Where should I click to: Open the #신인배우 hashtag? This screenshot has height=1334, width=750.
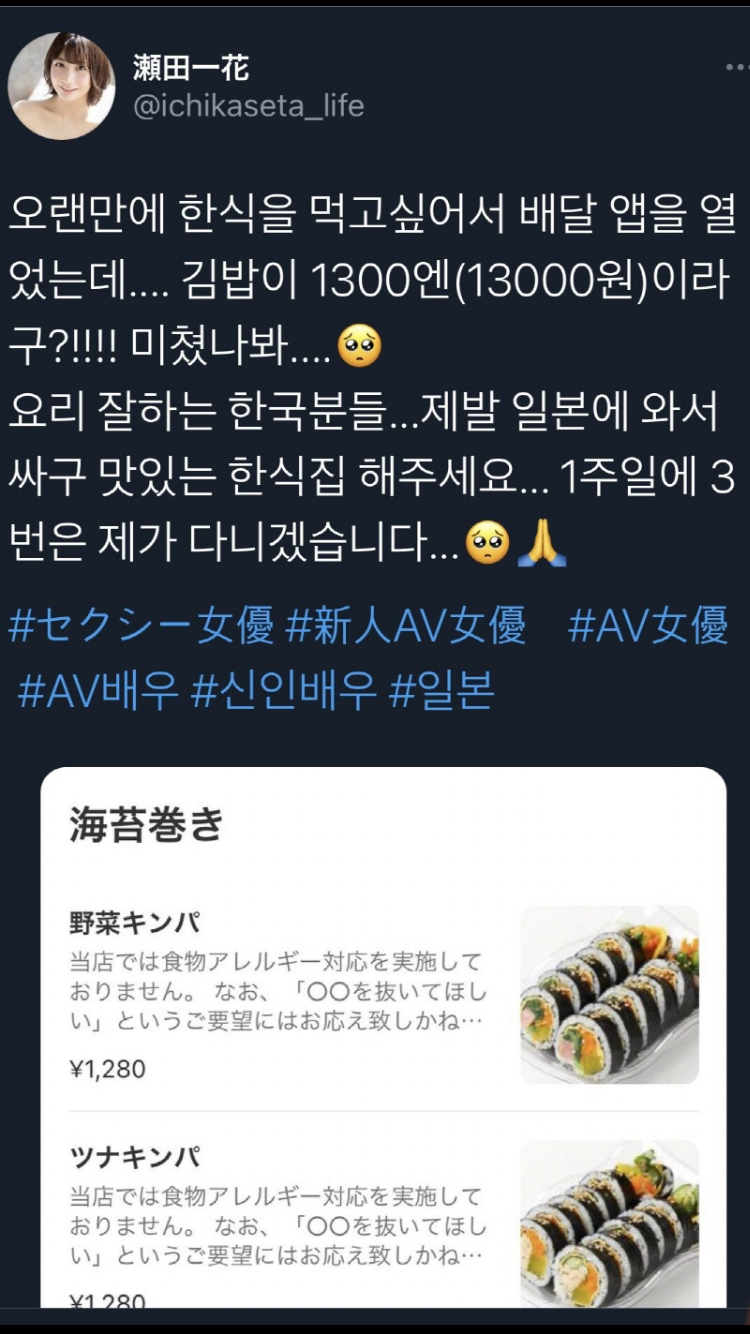284,690
